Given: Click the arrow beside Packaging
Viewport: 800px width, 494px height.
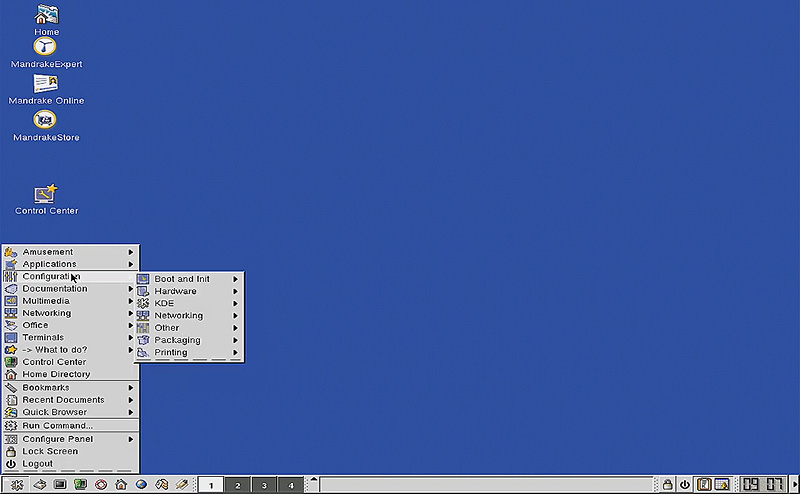Looking at the screenshot, I should 235,340.
